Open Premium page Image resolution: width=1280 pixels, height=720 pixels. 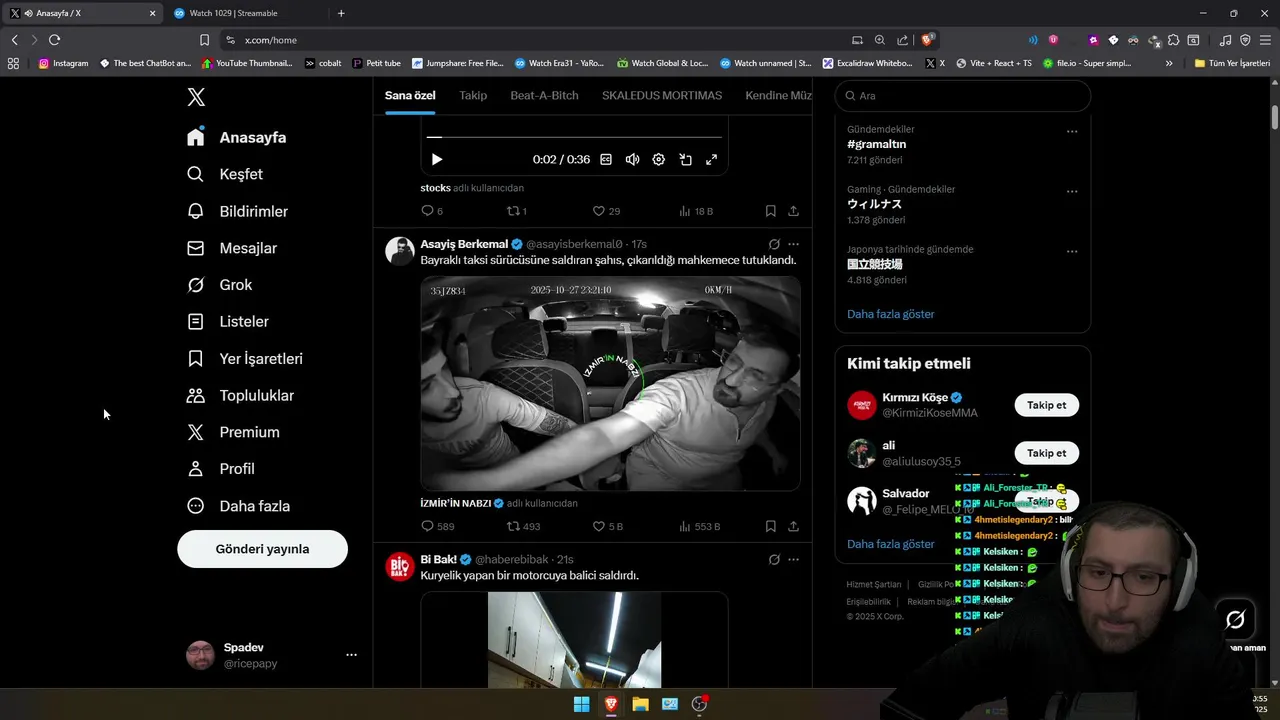point(234,432)
